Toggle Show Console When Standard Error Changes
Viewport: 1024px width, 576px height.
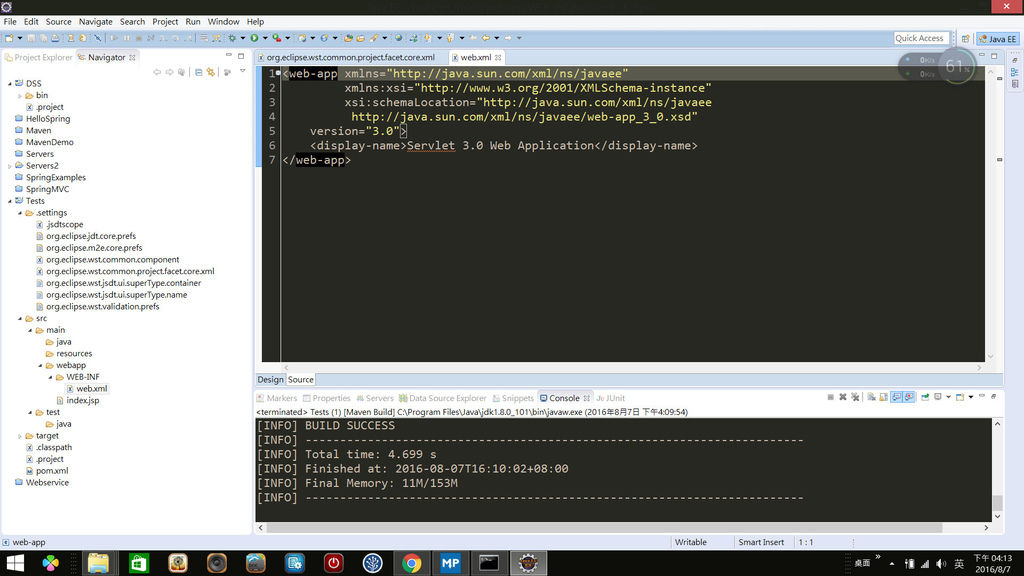tap(908, 397)
